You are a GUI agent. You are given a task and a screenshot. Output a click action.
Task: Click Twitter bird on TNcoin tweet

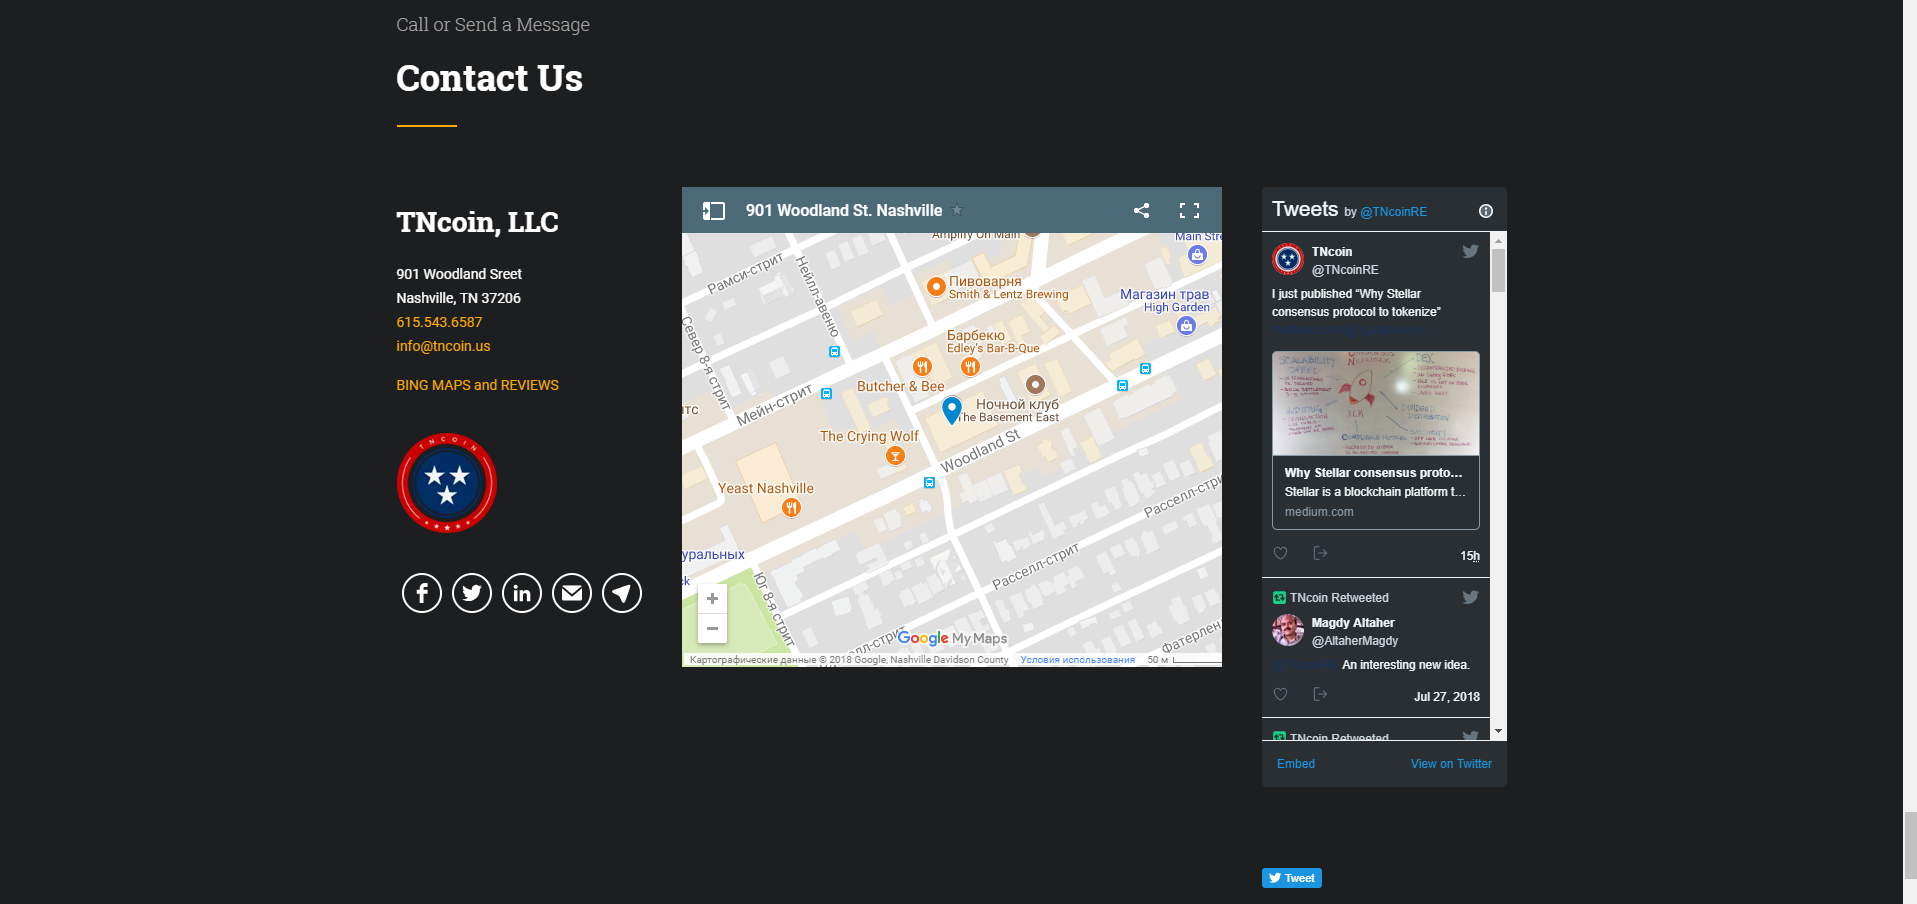[1470, 251]
